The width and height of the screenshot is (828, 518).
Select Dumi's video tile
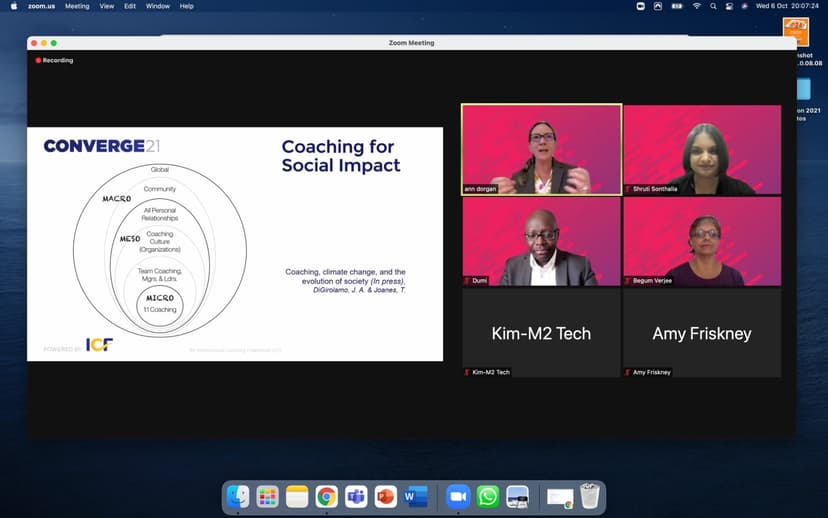click(x=542, y=241)
